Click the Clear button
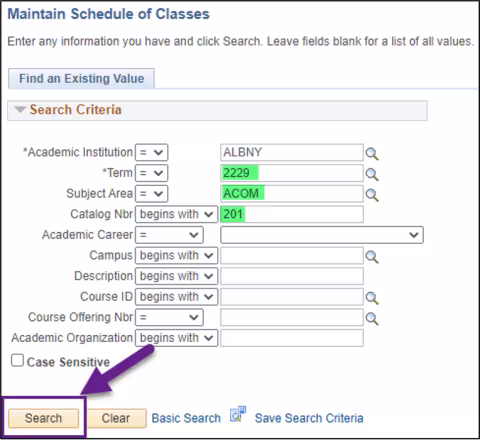This screenshot has width=480, height=440. (116, 418)
